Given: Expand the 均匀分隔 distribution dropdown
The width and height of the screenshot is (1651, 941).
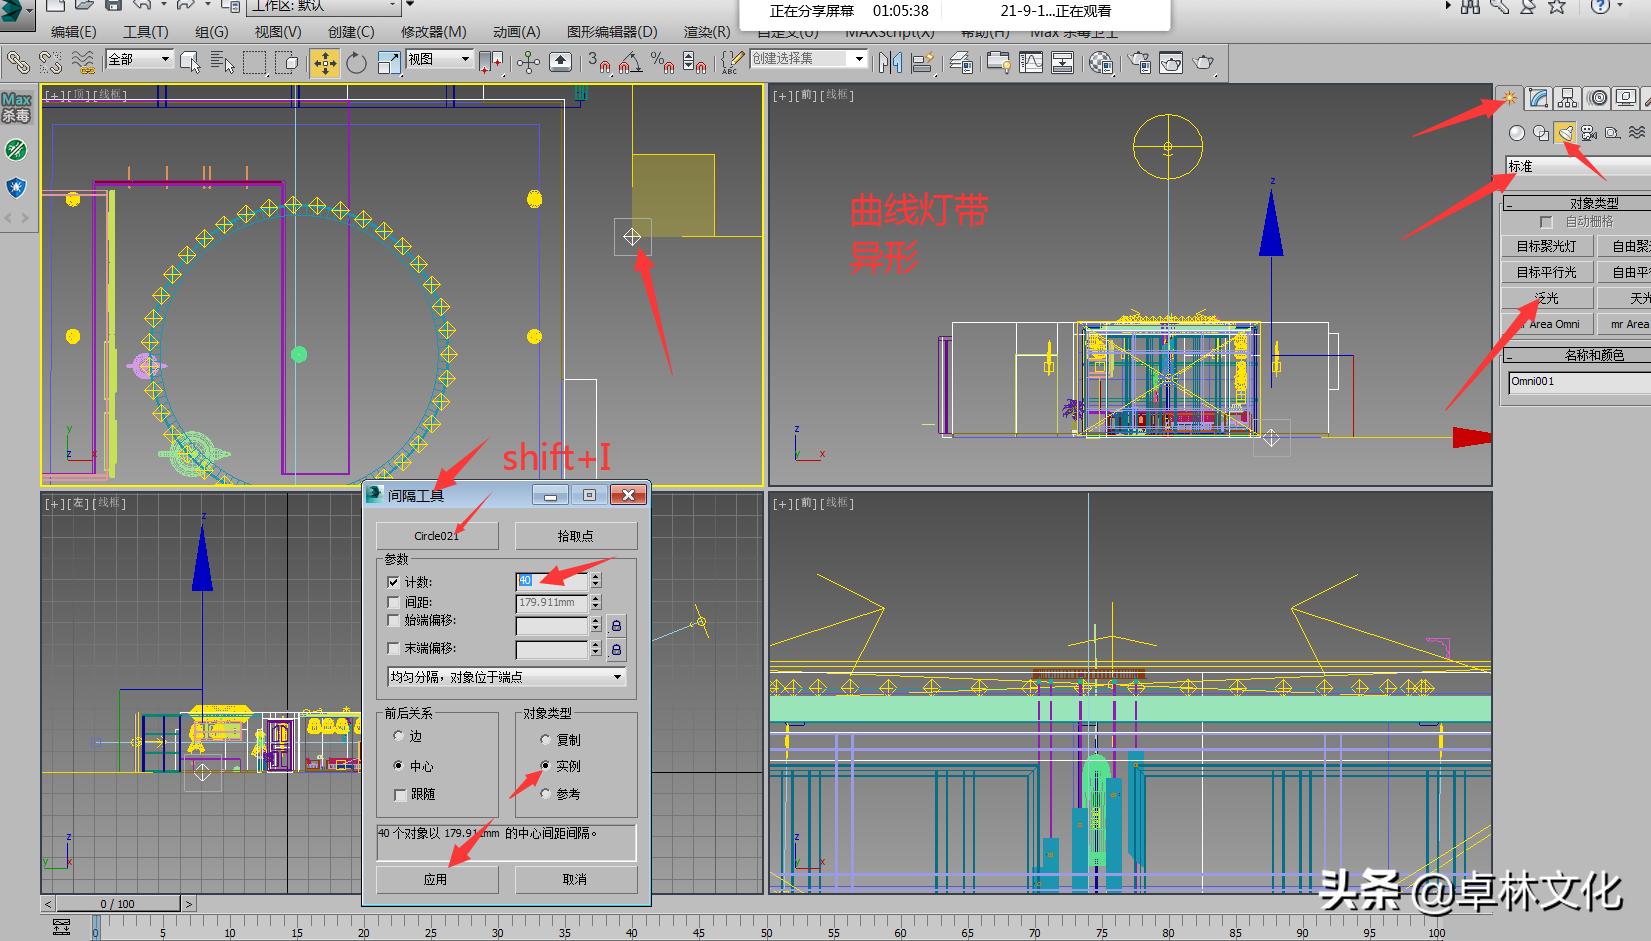Looking at the screenshot, I should coord(617,677).
